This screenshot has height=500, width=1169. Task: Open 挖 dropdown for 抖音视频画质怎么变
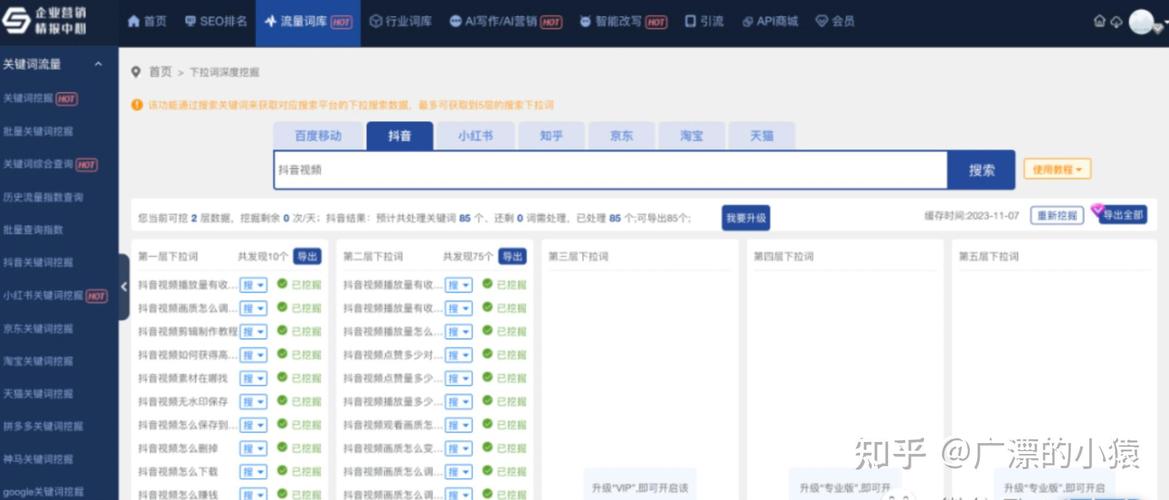pyautogui.click(x=459, y=449)
